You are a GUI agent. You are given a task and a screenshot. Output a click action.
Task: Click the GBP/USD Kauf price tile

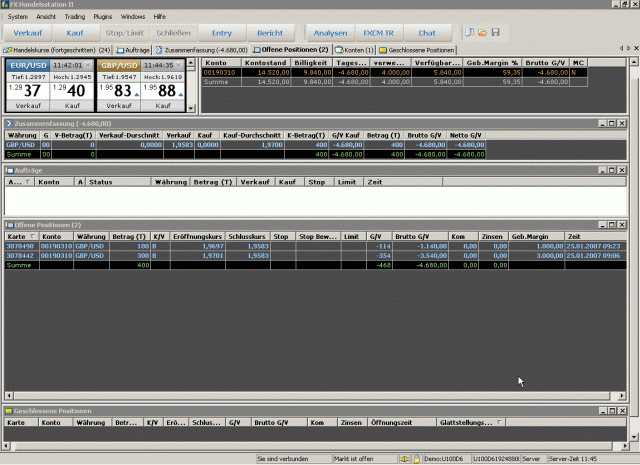pyautogui.click(x=166, y=91)
